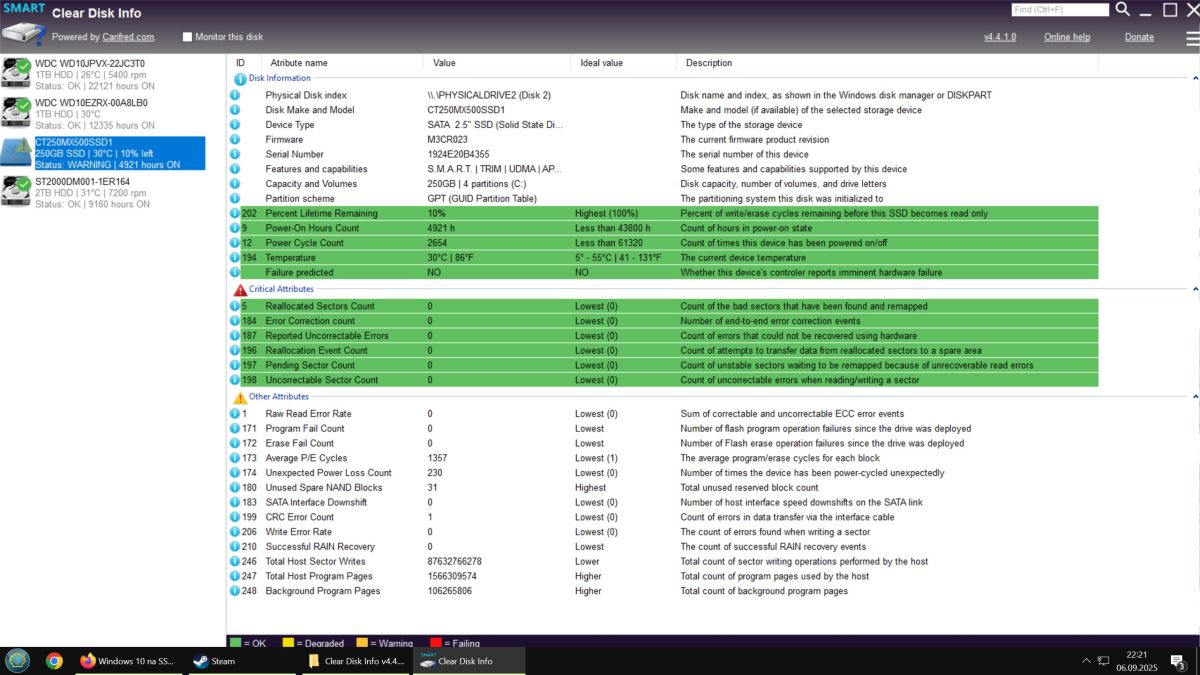Click info icon for Power-On Hours Count
Screen dimensions: 1200x675
tap(235, 228)
